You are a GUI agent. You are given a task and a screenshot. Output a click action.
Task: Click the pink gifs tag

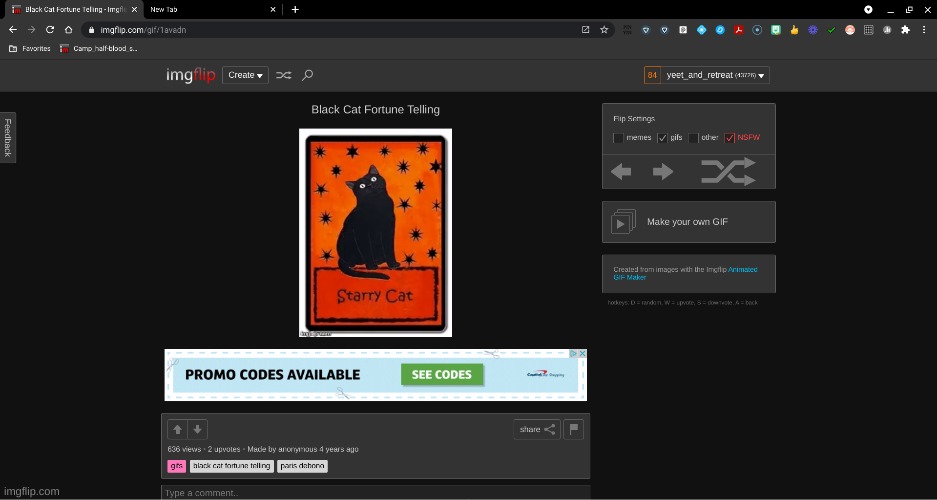176,466
